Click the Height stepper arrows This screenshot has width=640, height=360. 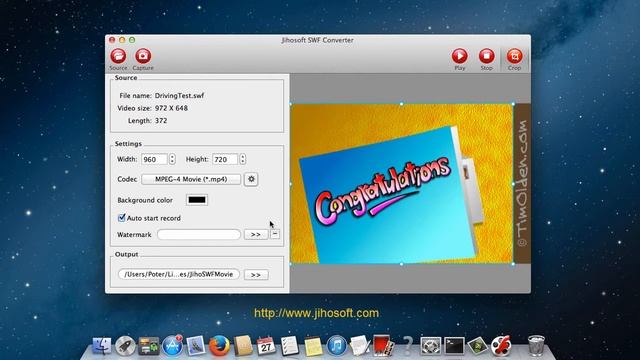tap(243, 159)
